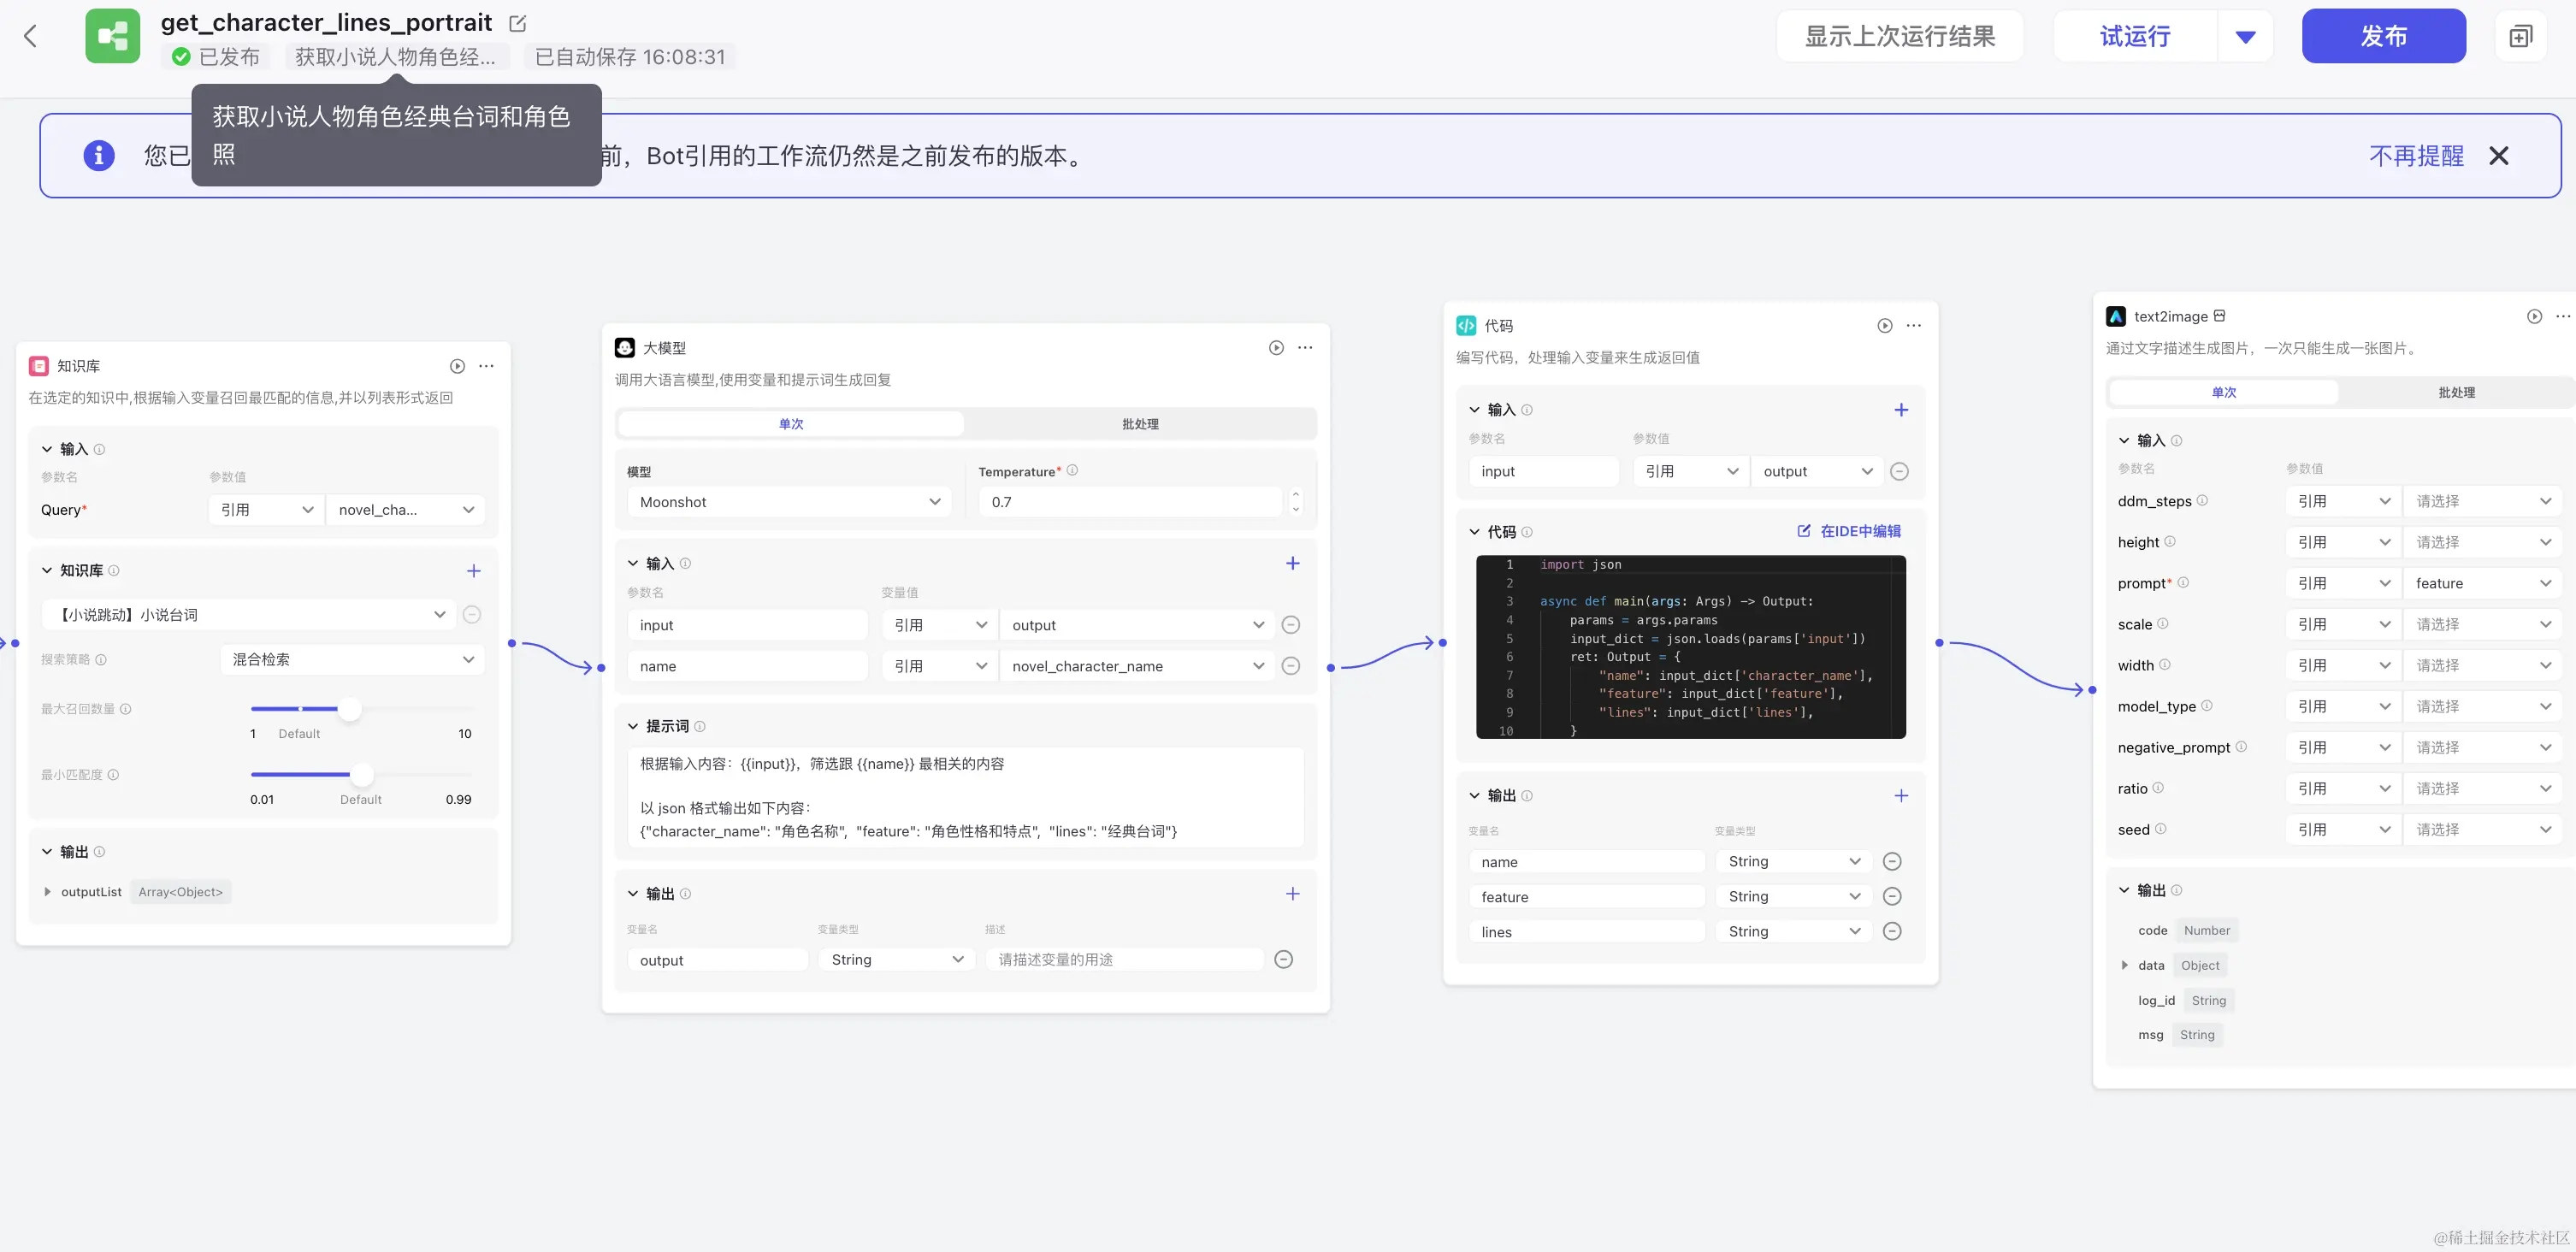The image size is (2576, 1252).
Task: Click the Temperature input field
Action: pyautogui.click(x=1130, y=502)
